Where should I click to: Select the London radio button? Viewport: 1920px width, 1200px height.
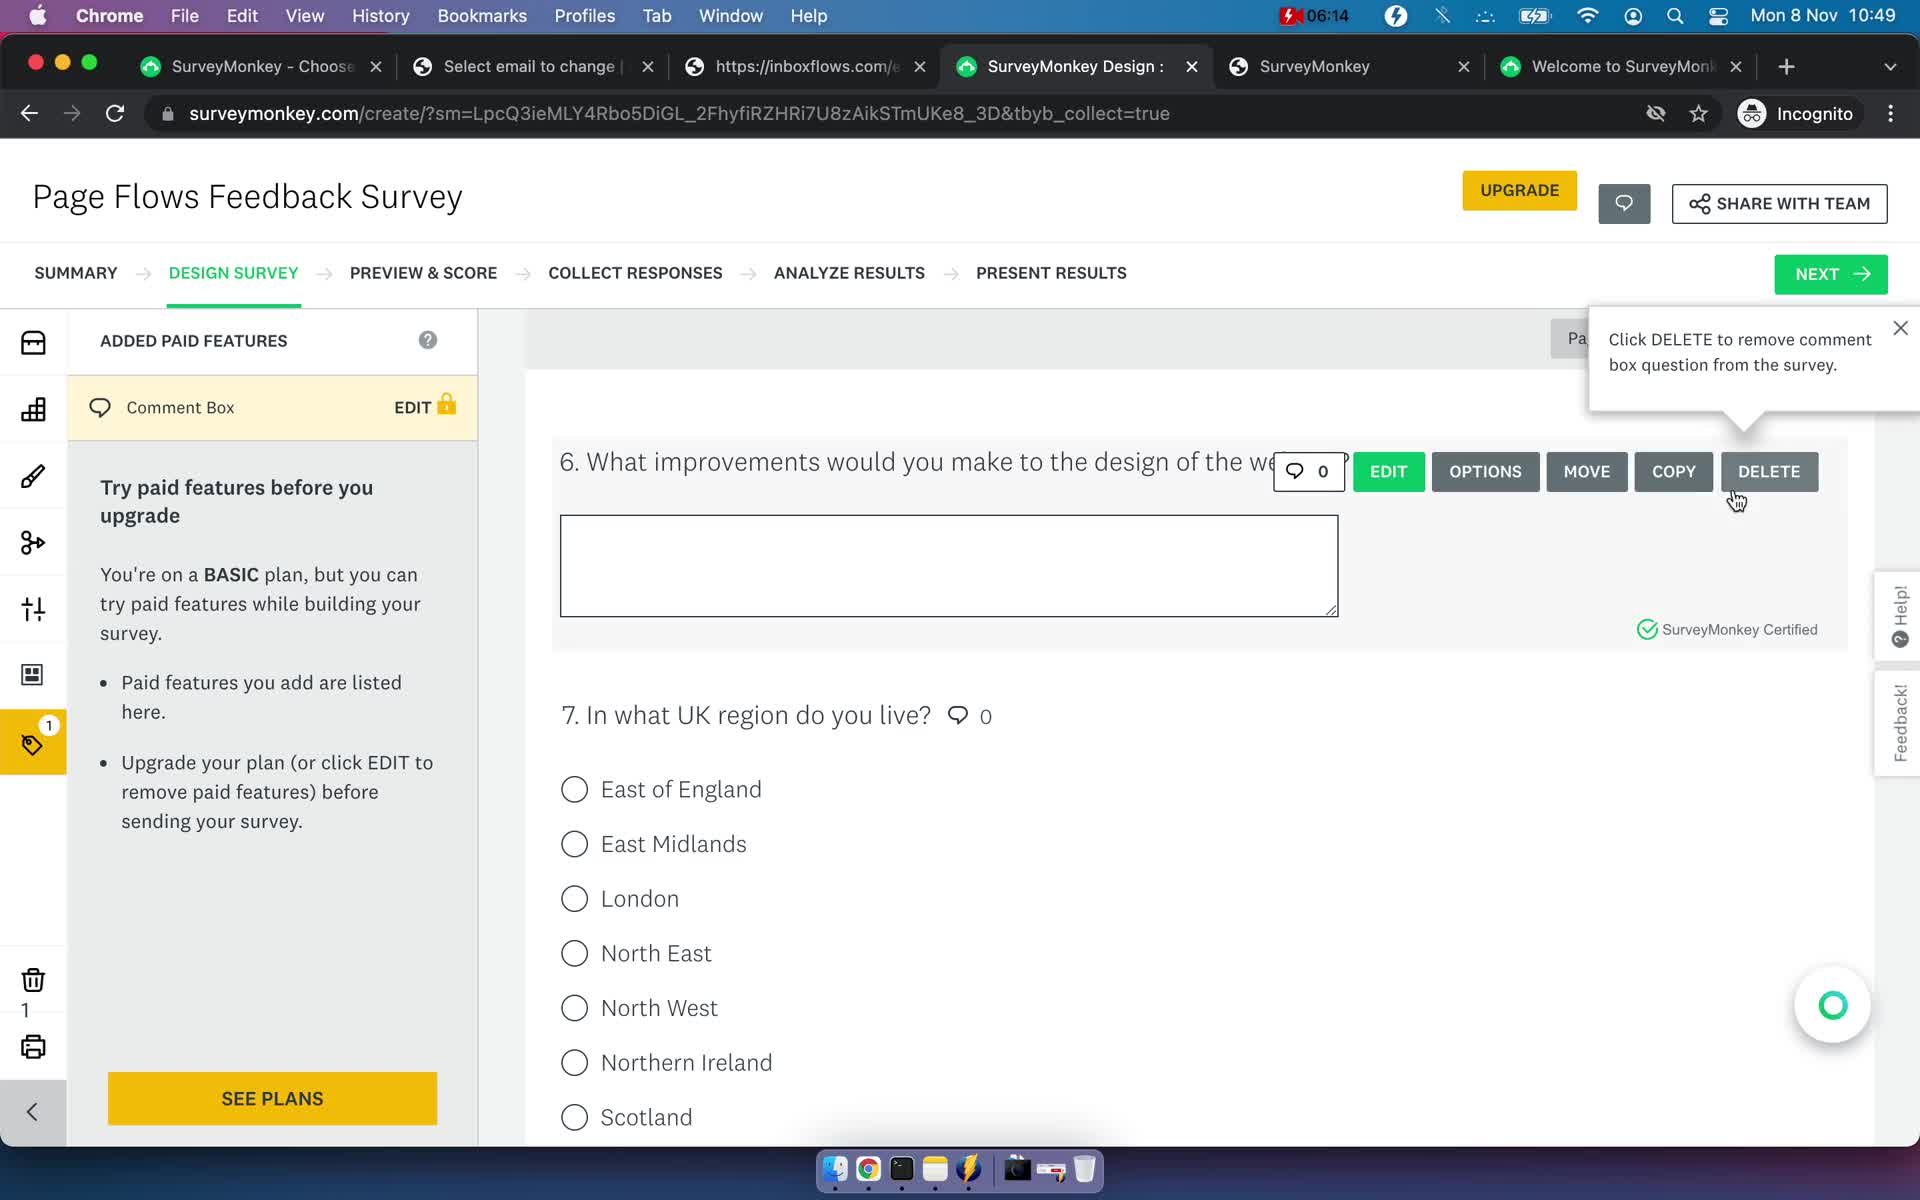pyautogui.click(x=575, y=899)
